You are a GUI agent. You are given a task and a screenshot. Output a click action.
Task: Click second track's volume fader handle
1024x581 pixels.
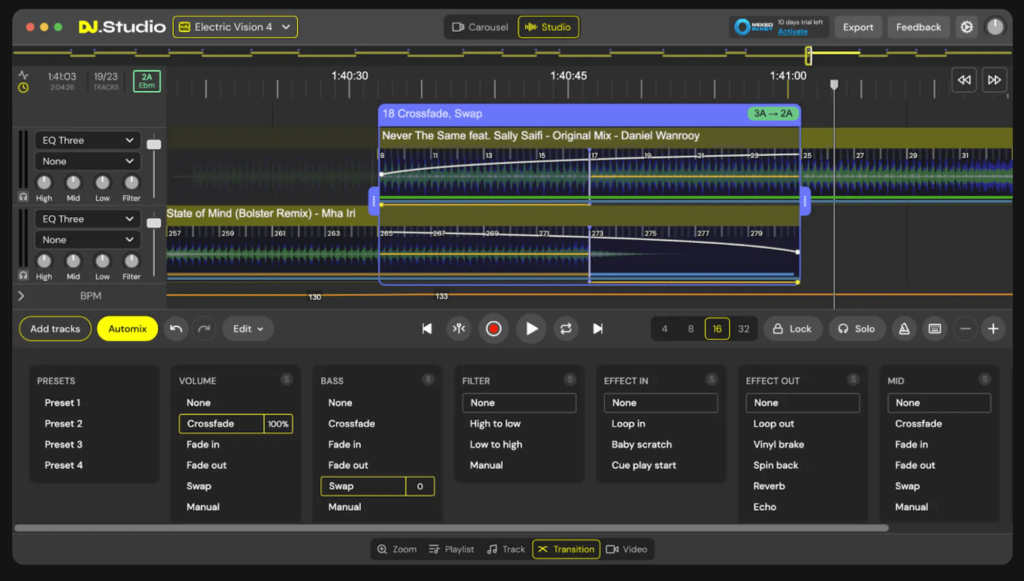tap(153, 223)
